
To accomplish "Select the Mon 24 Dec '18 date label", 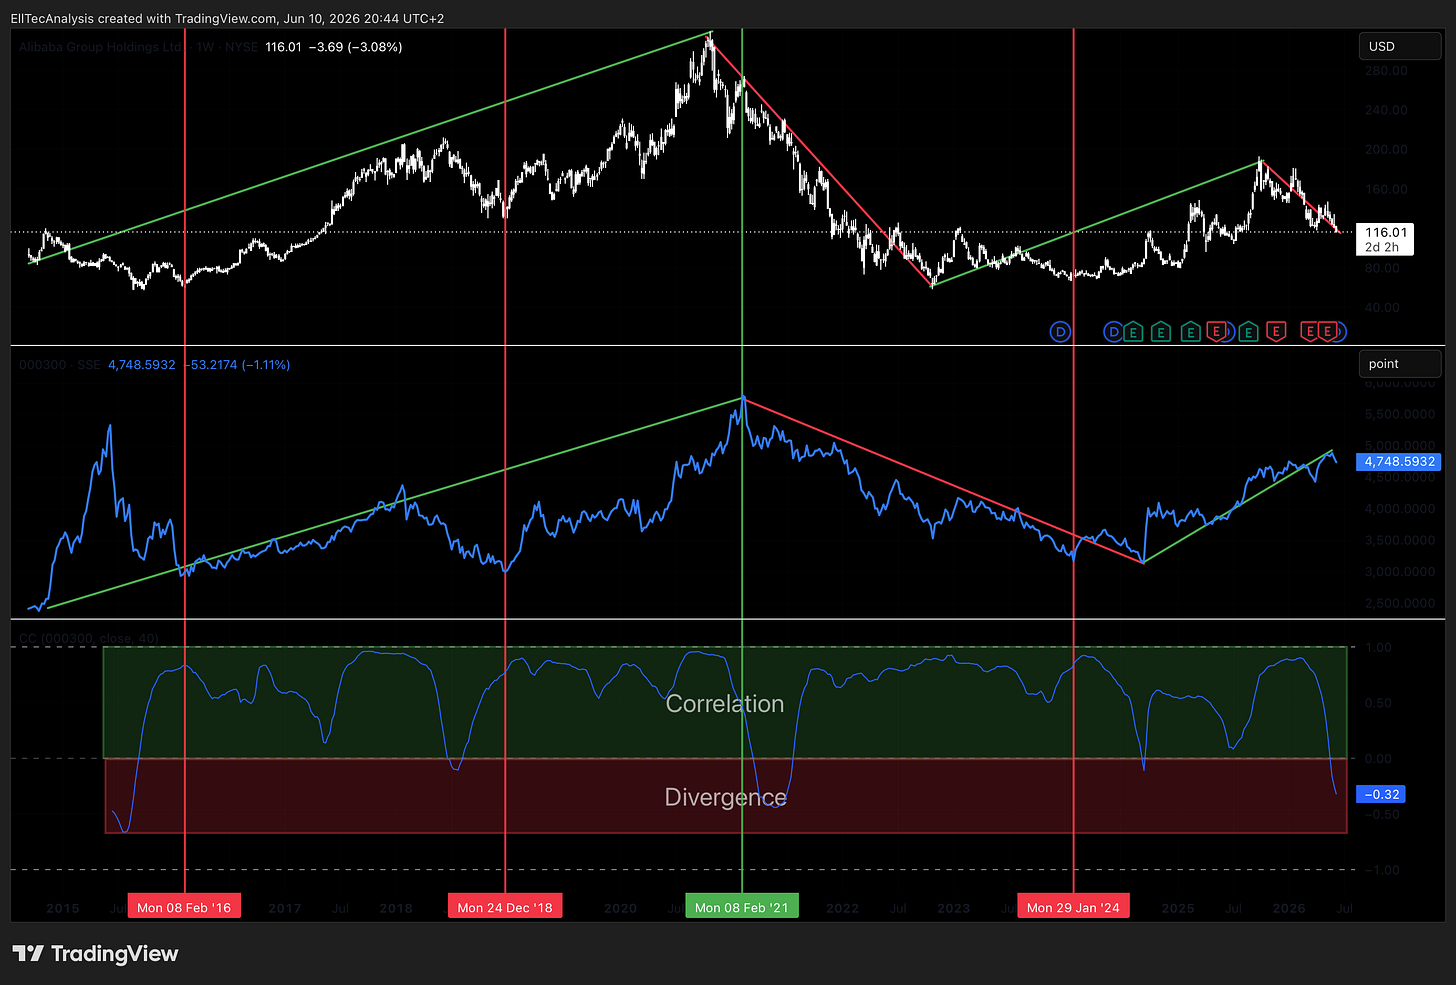I will [x=505, y=907].
